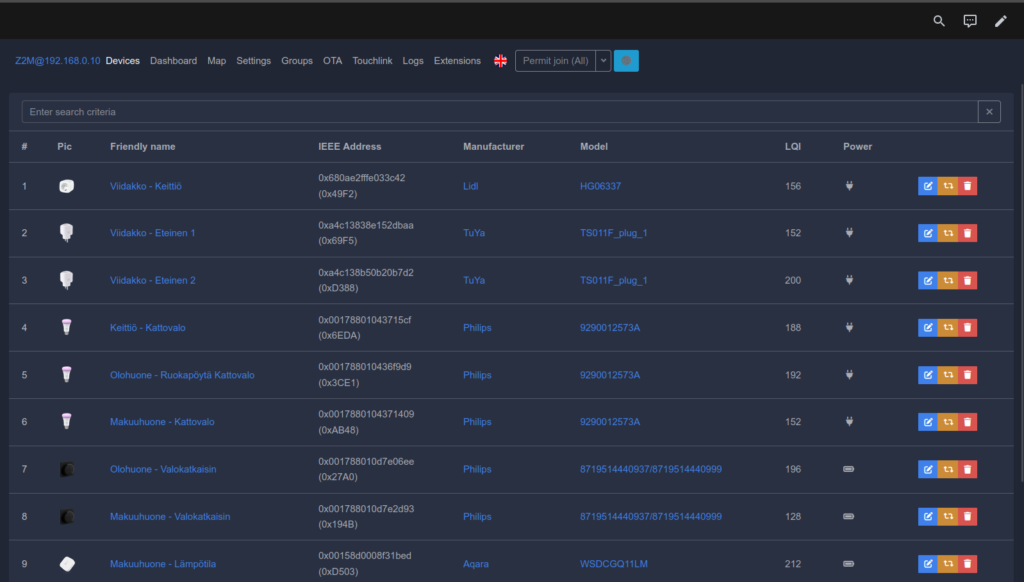The height and width of the screenshot is (582, 1024).
Task: Edit the Viidakko - Keittiö device
Action: pos(928,185)
